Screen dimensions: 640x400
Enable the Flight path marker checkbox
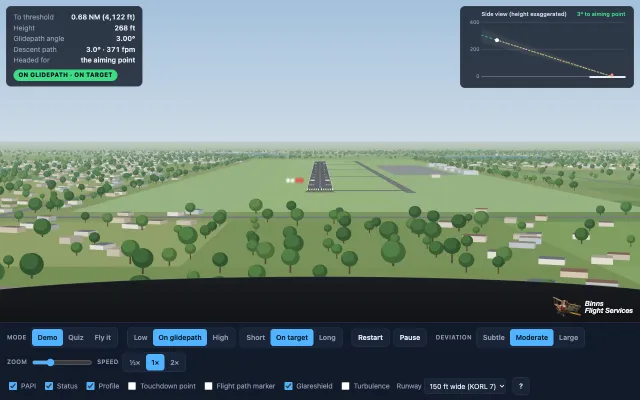click(209, 386)
